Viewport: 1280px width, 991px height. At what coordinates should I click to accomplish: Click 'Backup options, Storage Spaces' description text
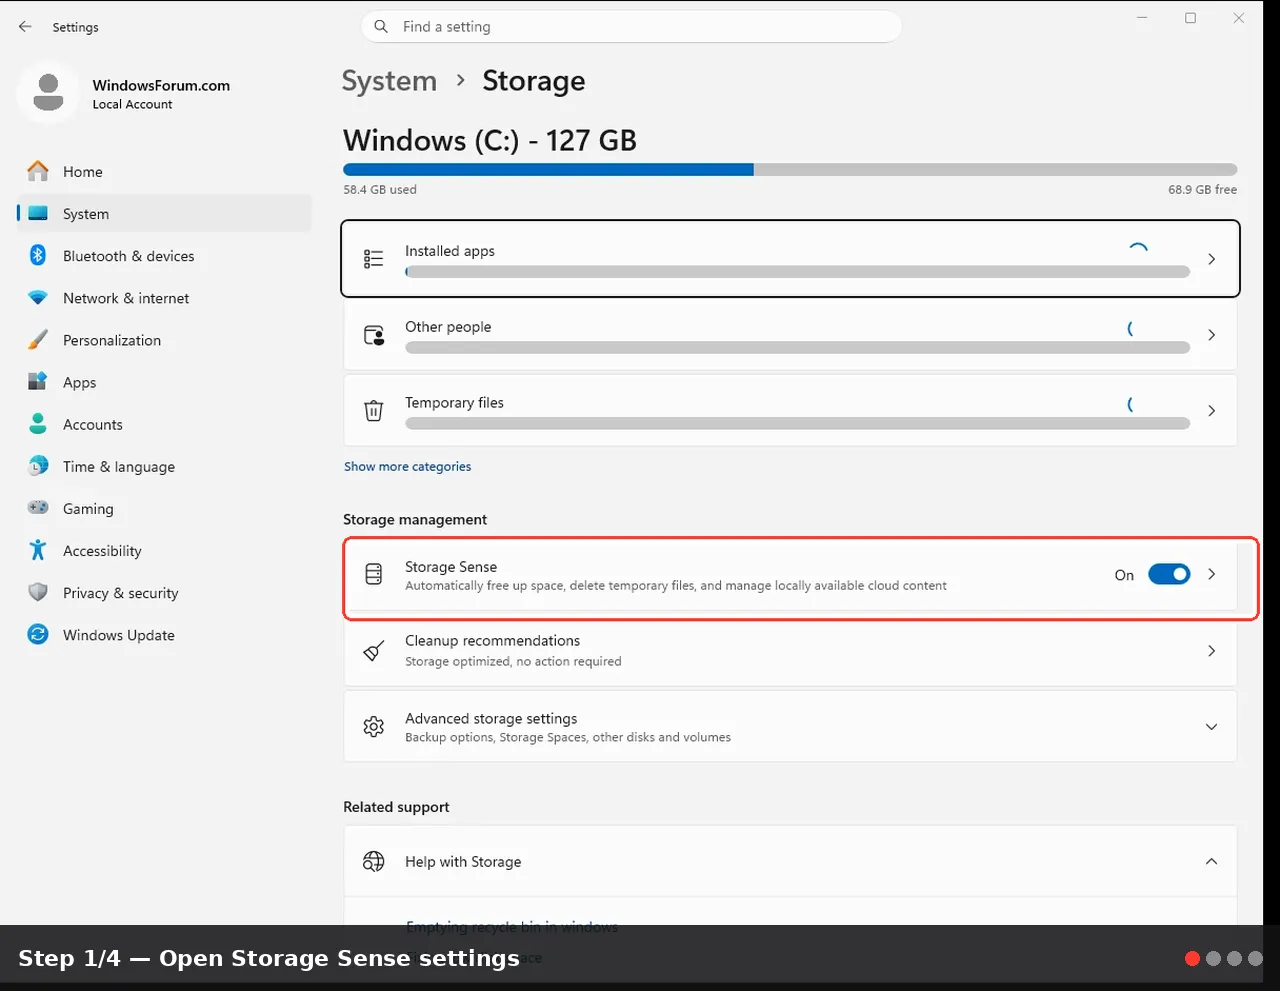pyautogui.click(x=568, y=737)
